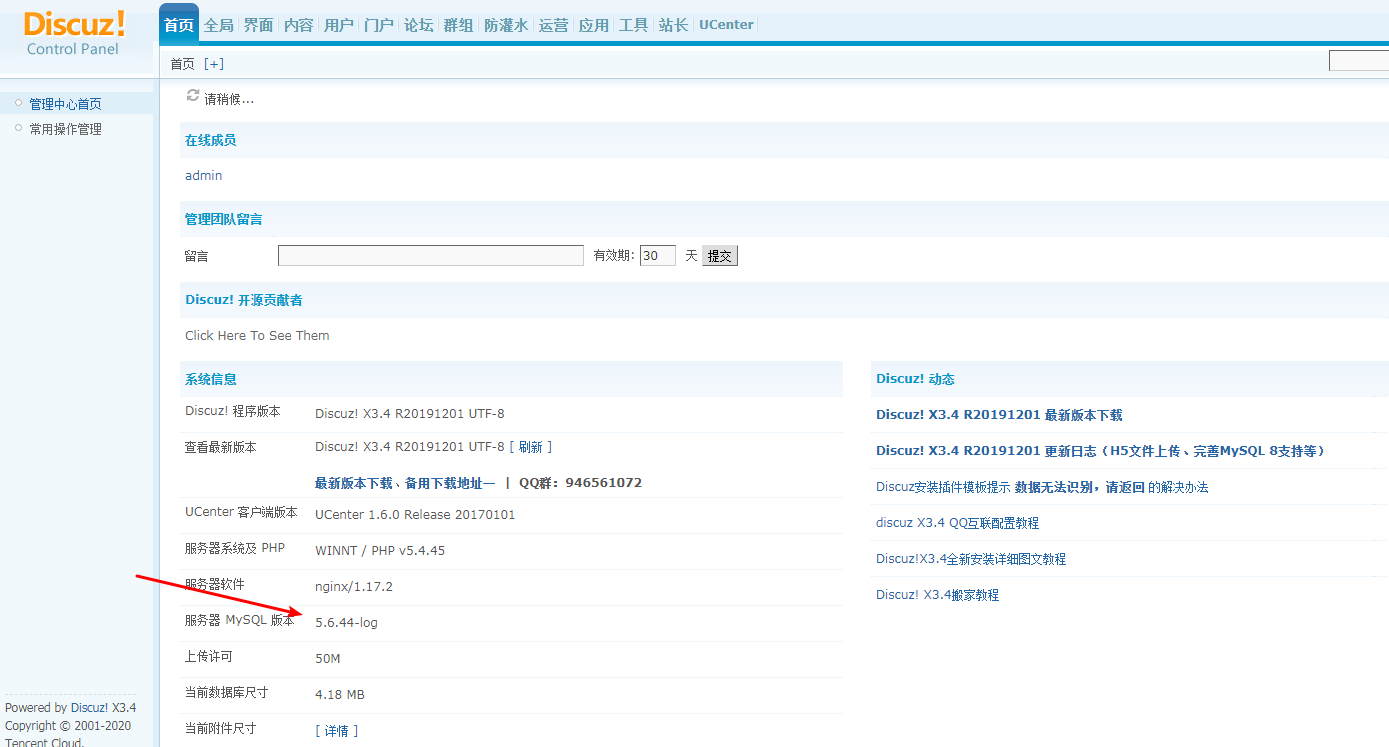Open the 全局 navigation tab

tap(219, 25)
